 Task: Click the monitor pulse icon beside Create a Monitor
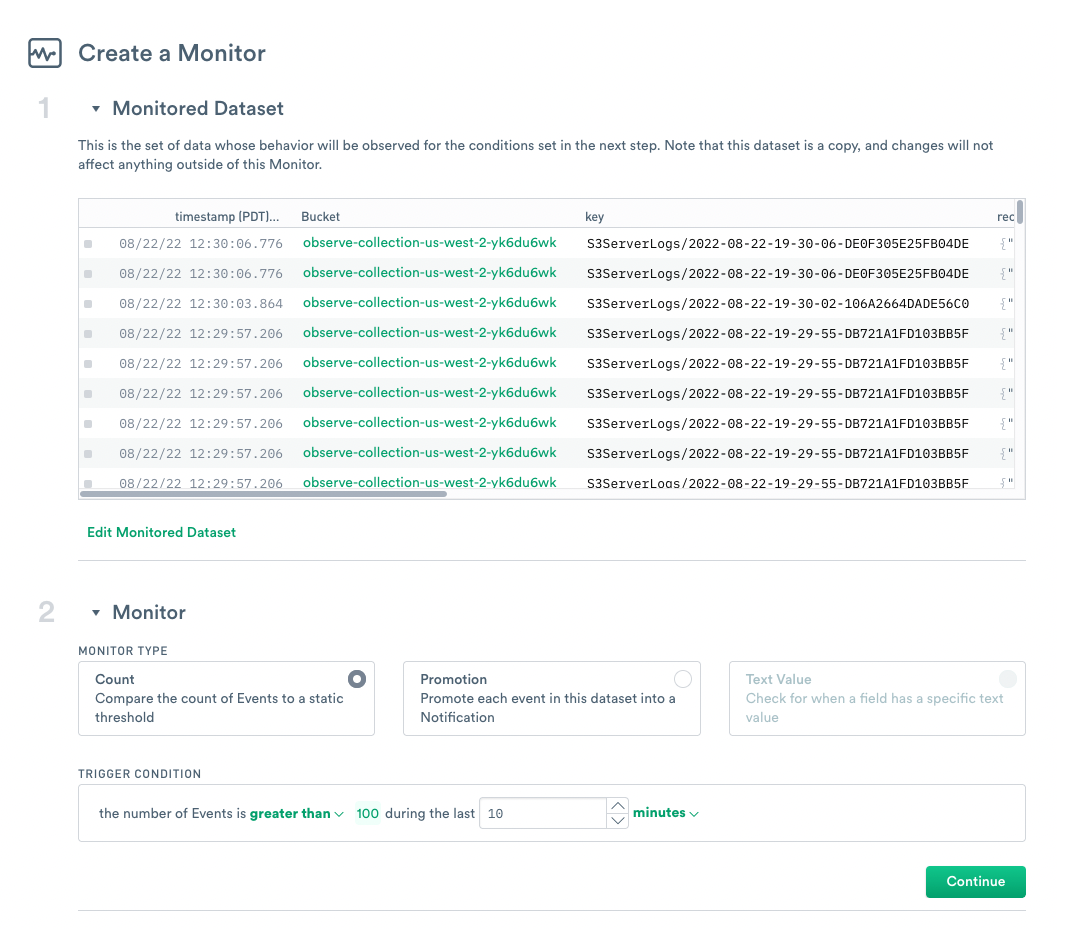(x=45, y=53)
